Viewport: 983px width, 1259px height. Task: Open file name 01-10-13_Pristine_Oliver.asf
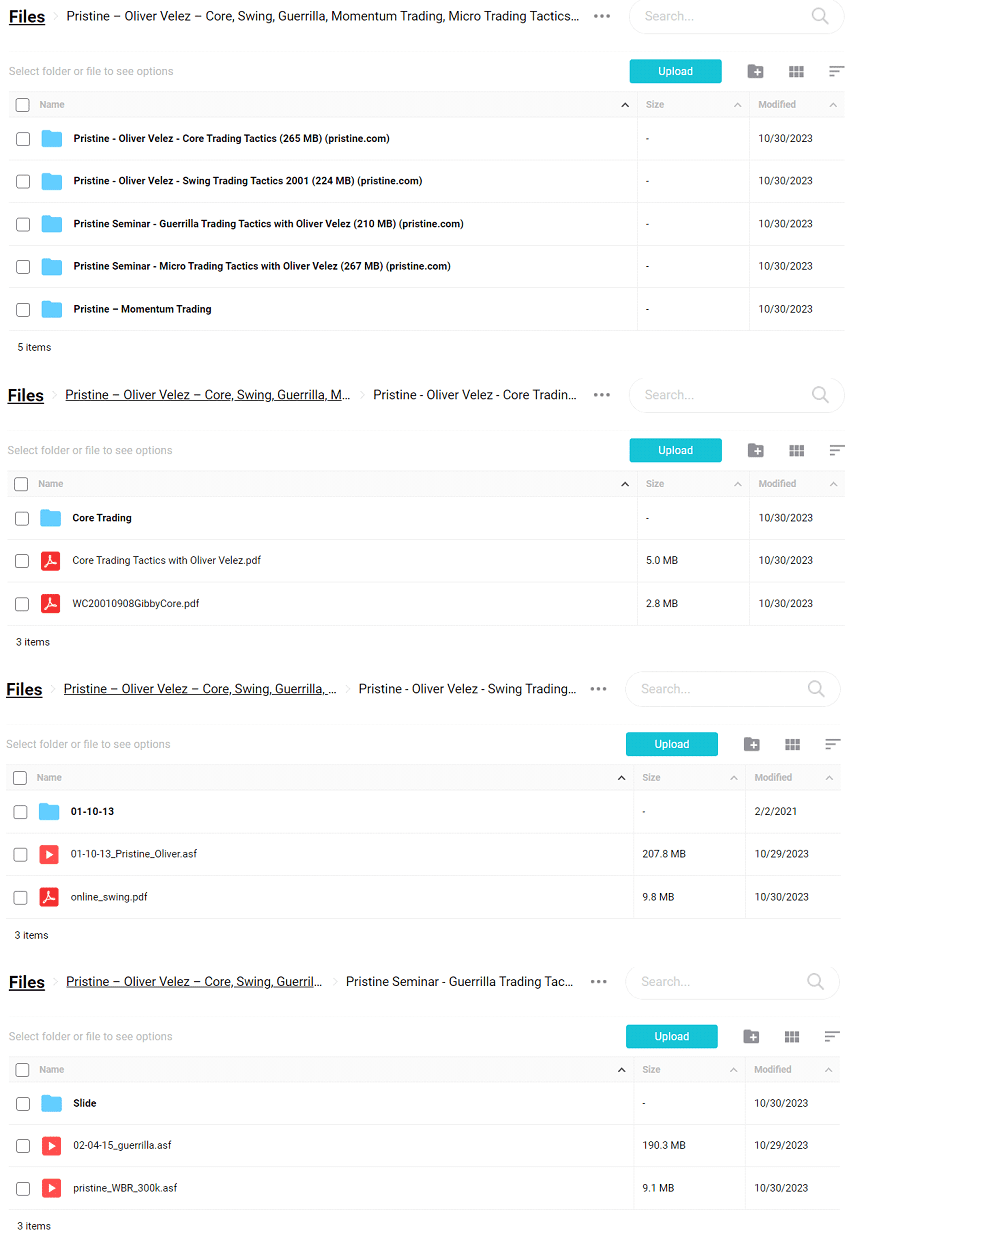(134, 854)
